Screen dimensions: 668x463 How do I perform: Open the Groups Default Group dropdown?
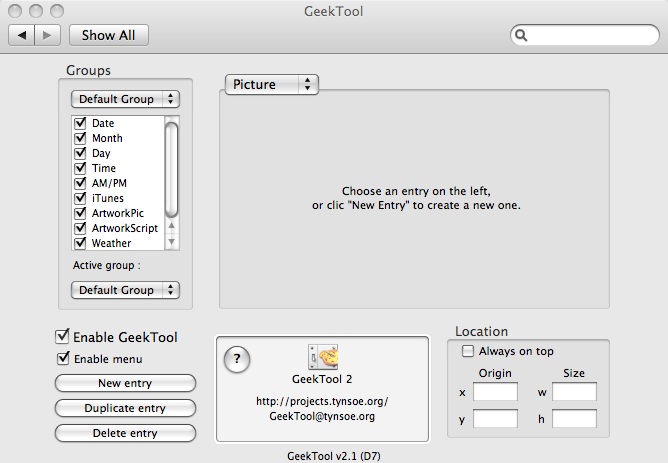[125, 99]
